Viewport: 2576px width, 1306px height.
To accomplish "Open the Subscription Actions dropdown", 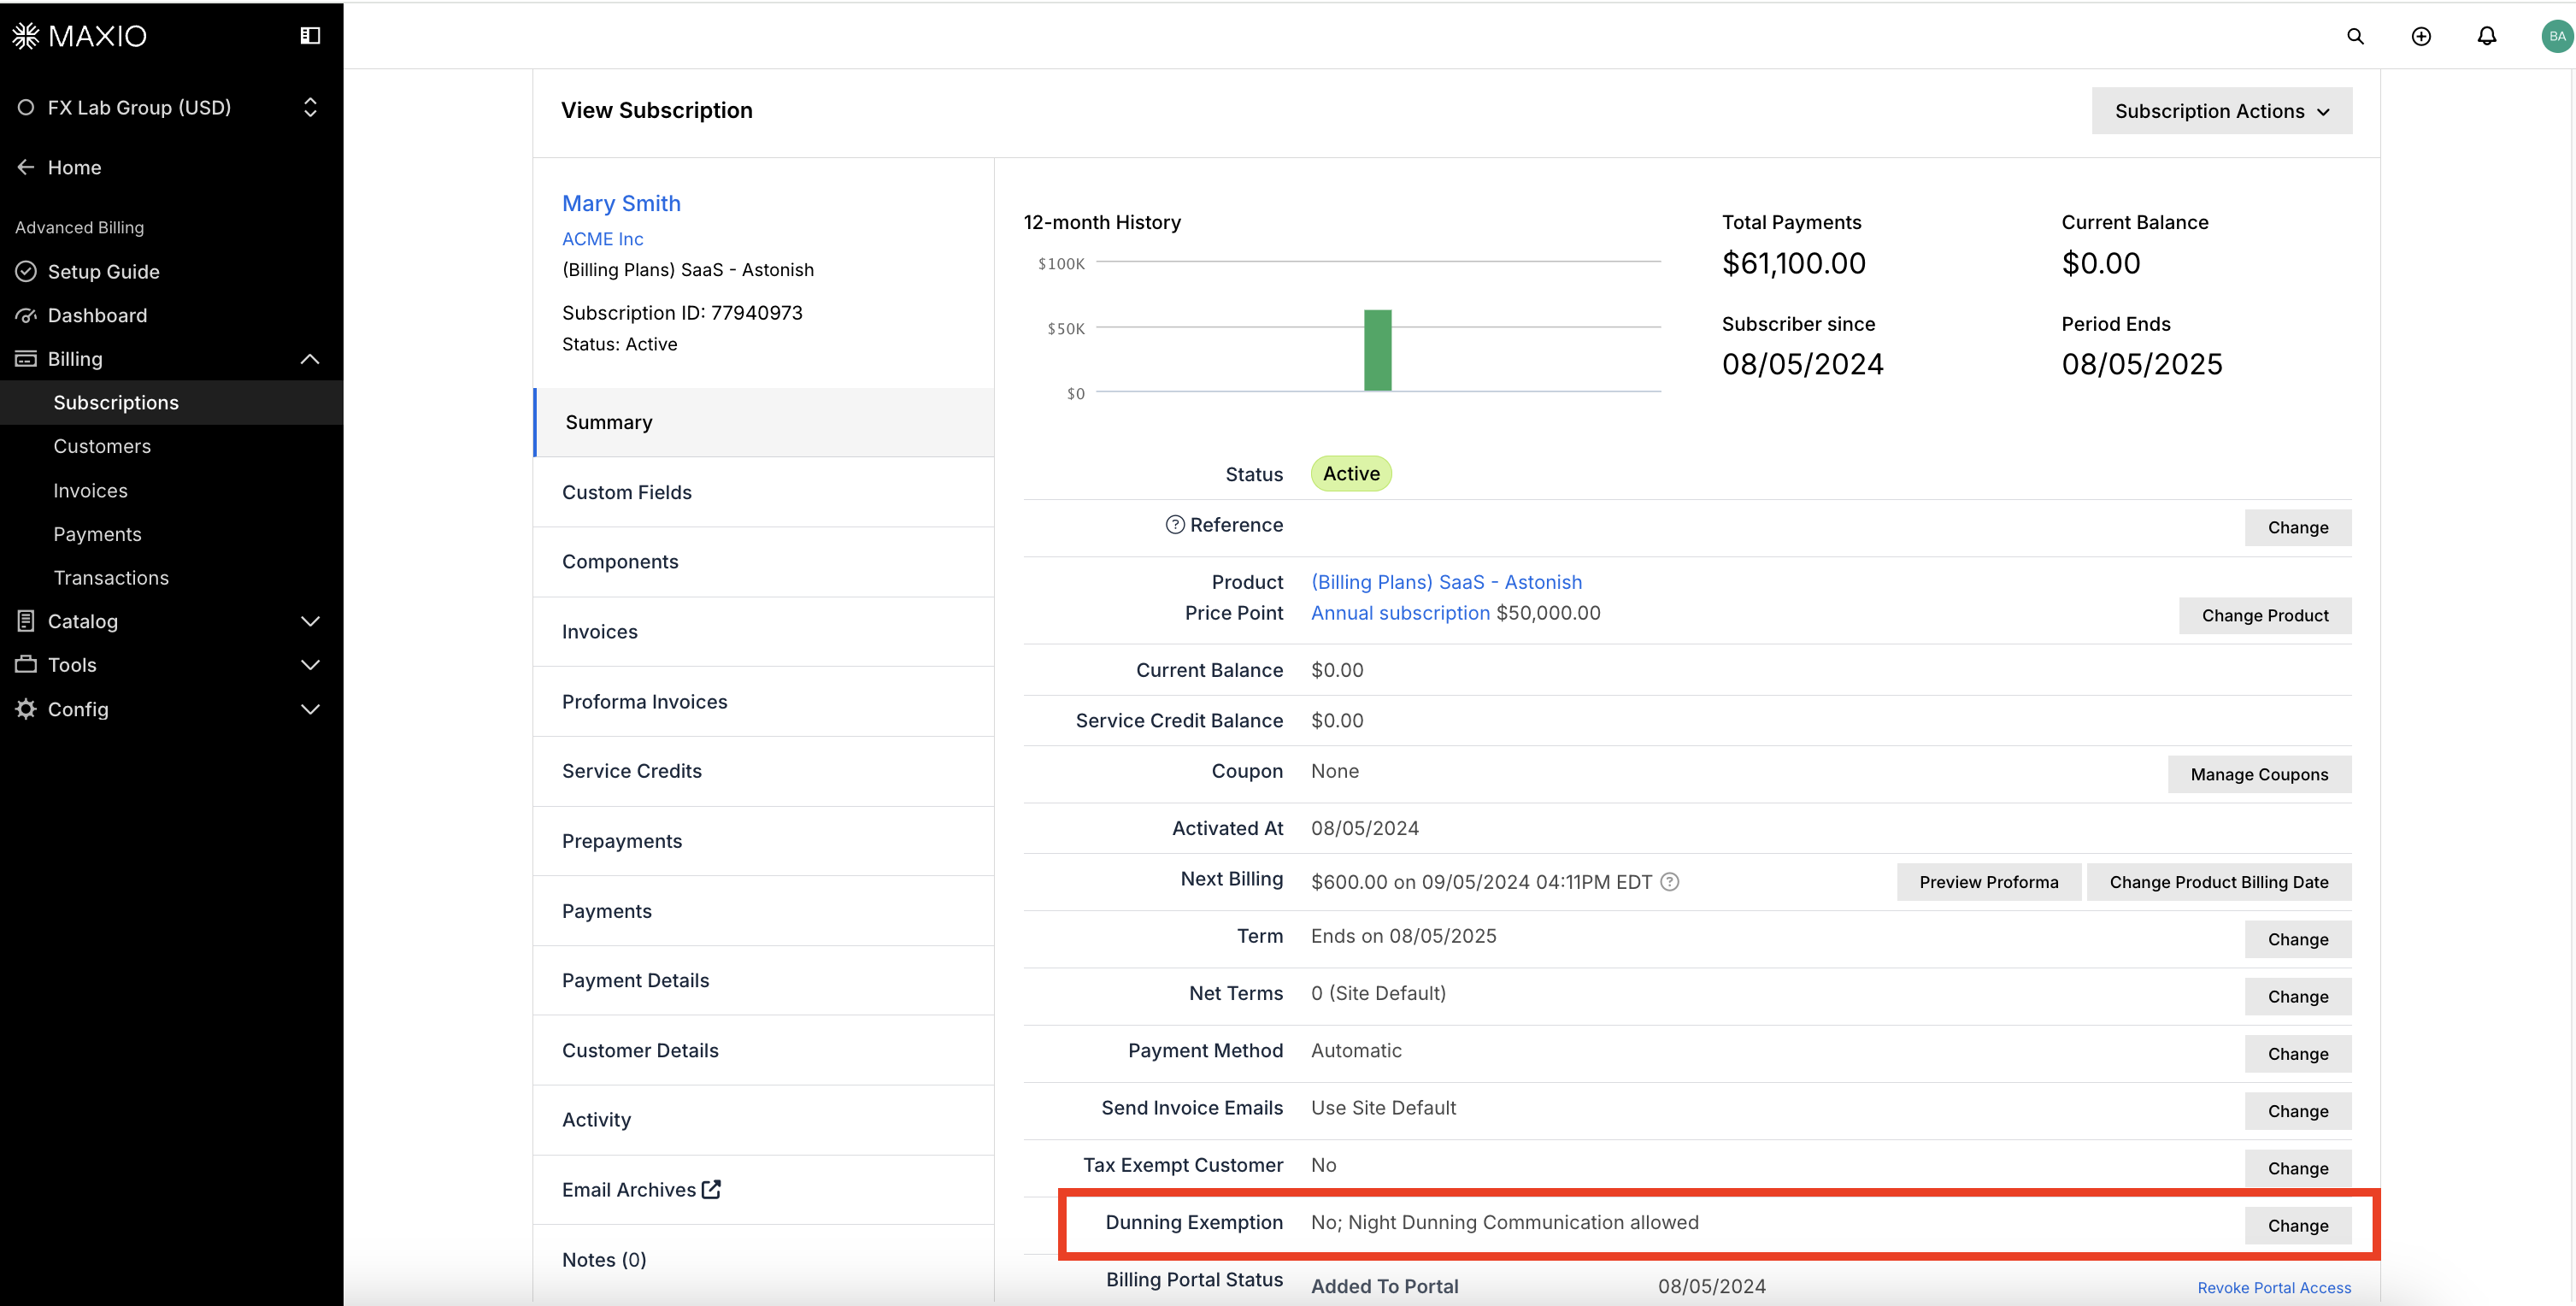I will (x=2221, y=111).
